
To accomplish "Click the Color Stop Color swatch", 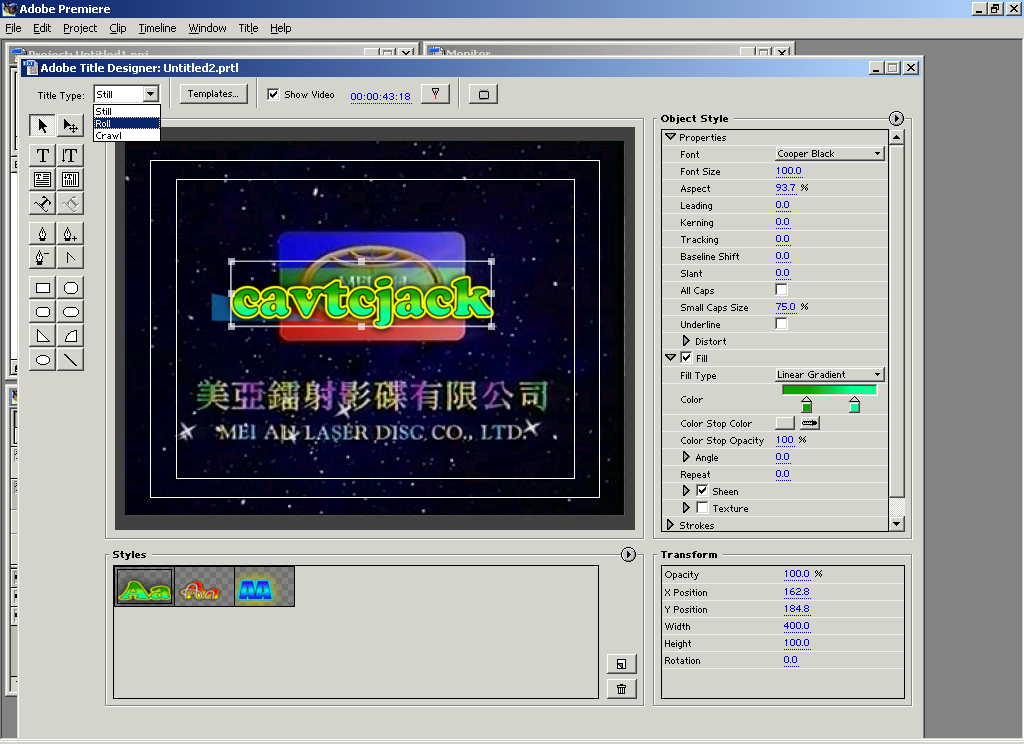I will [x=785, y=423].
